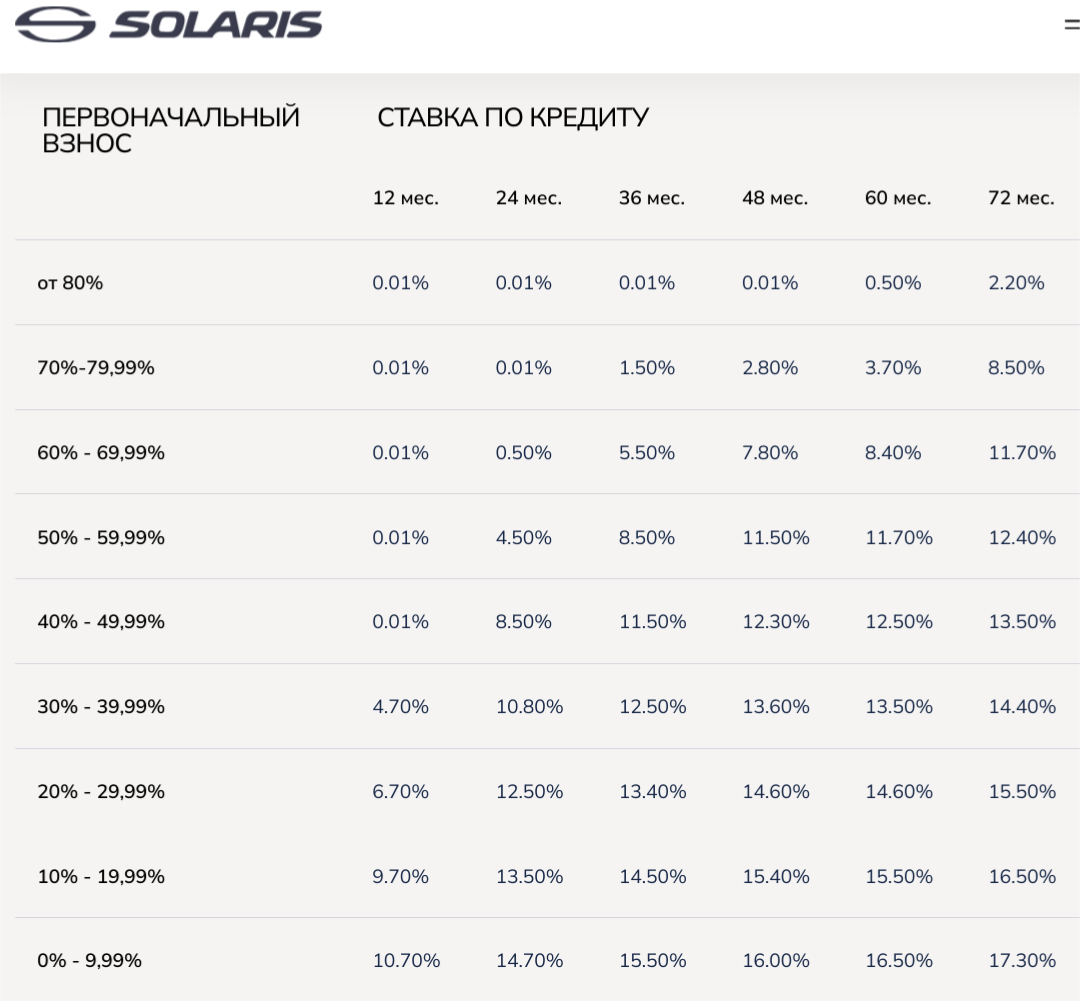The image size is (1080, 1001).
Task: Click the 24 мес. term header
Action: 528,198
